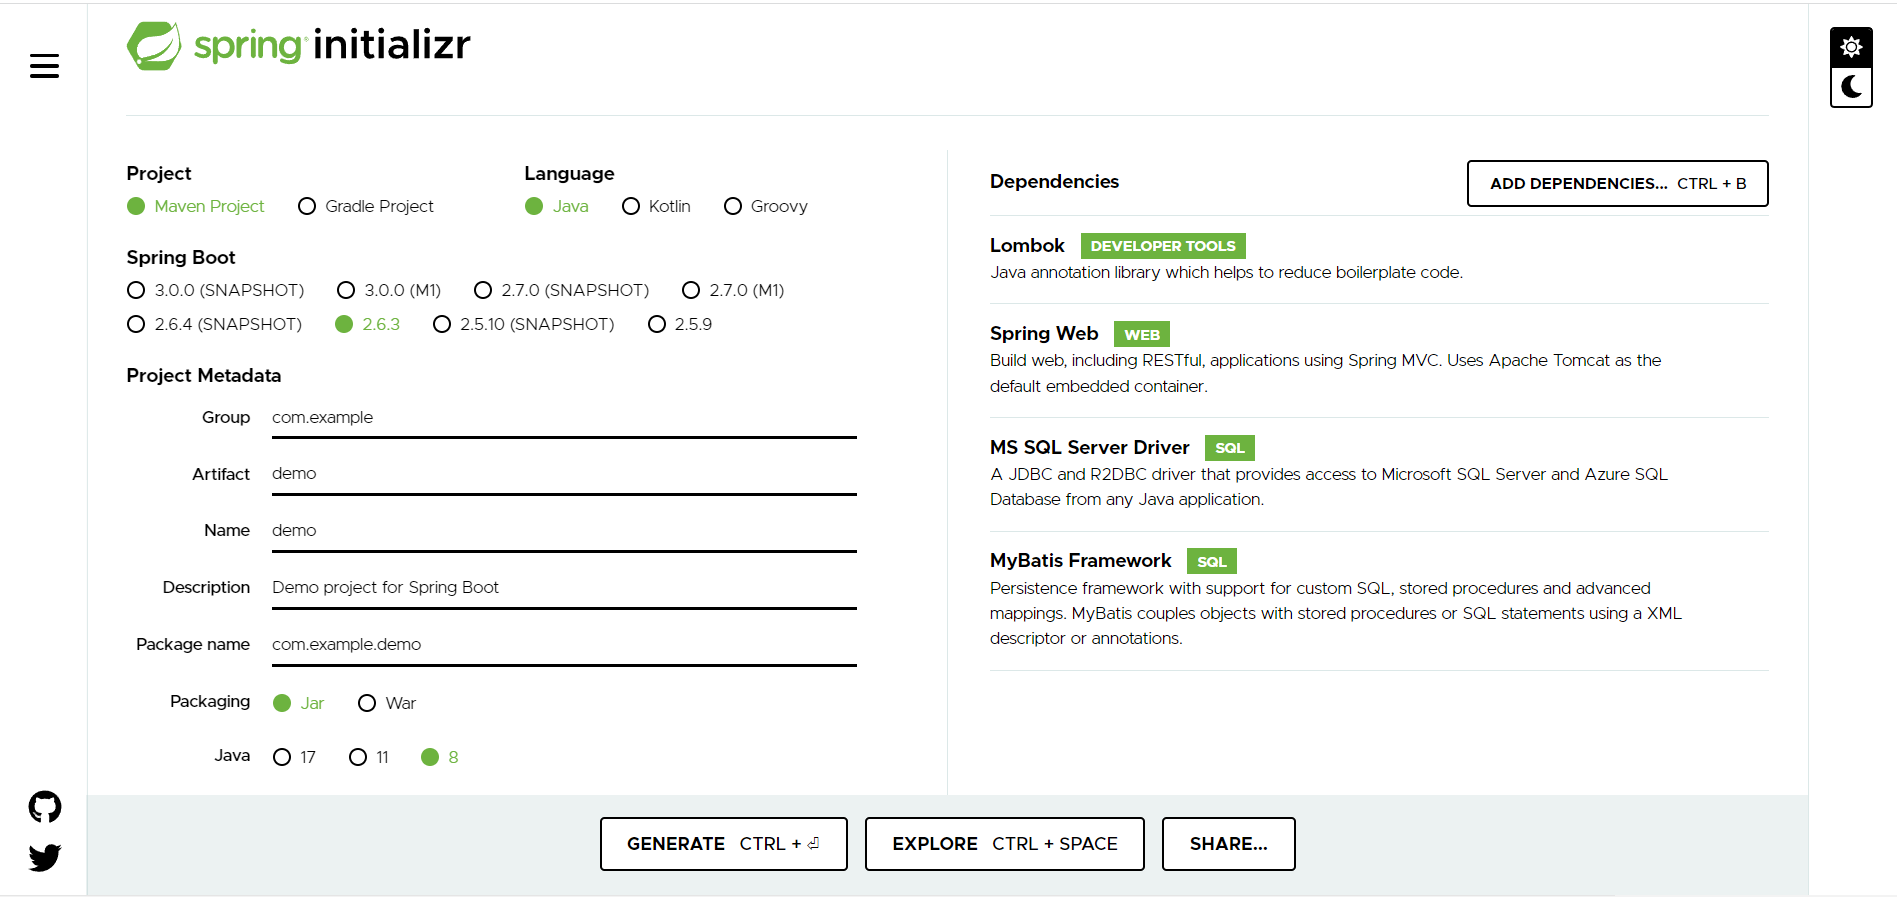
Task: Edit the Description input field
Action: [x=564, y=588]
